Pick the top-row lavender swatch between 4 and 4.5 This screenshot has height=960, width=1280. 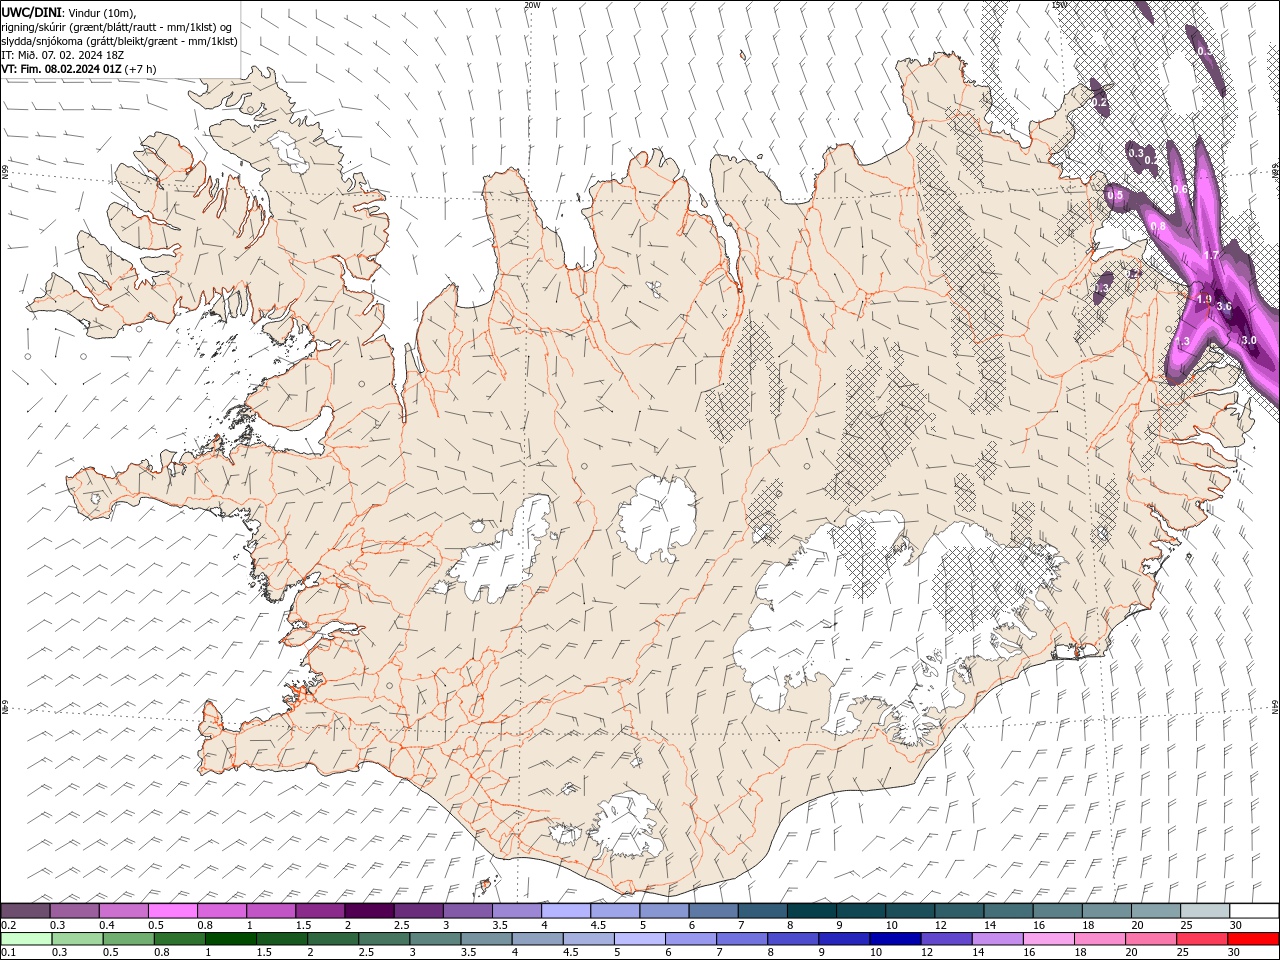click(x=566, y=910)
